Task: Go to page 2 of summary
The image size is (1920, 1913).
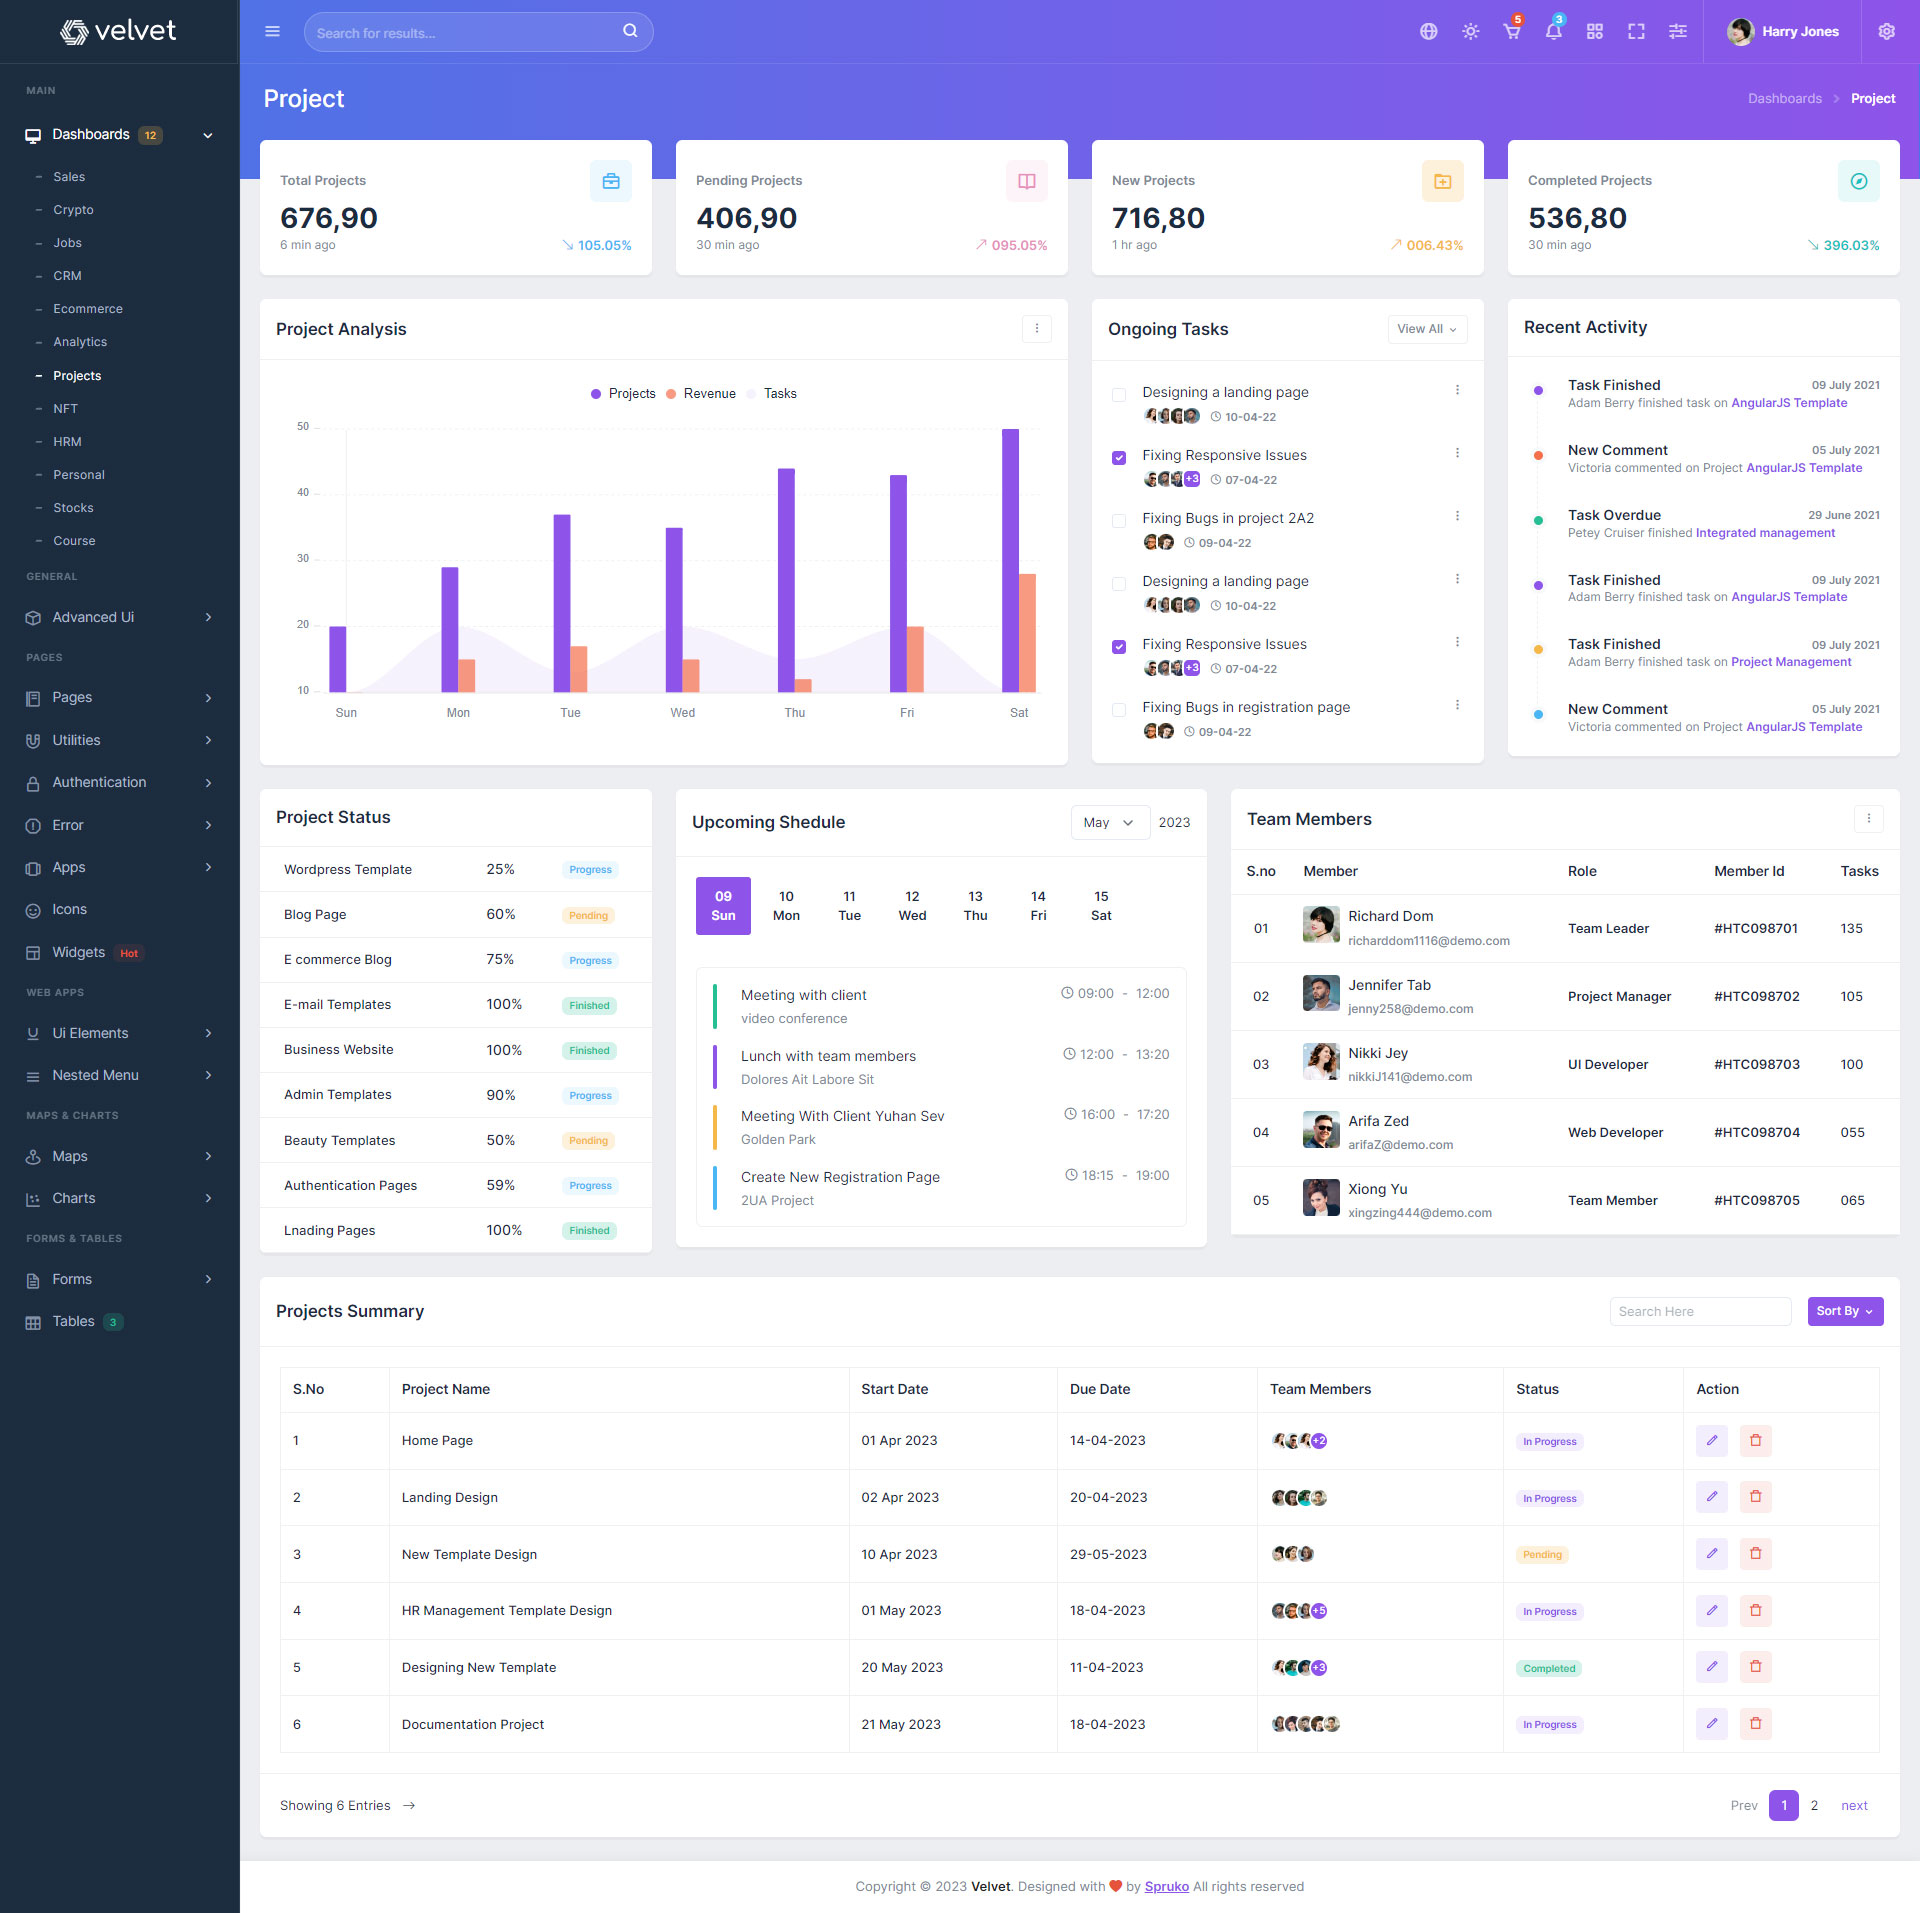Action: 1814,1806
